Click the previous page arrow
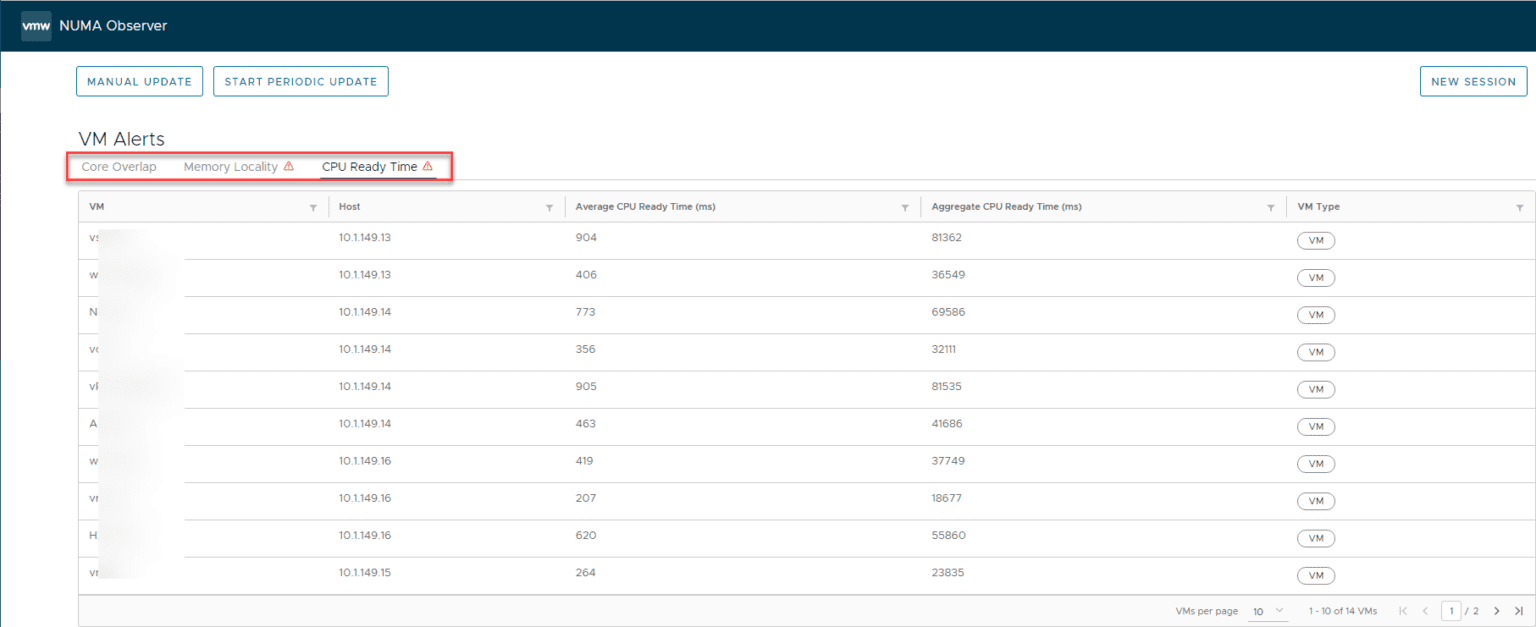Viewport: 1536px width, 627px height. 1425,611
